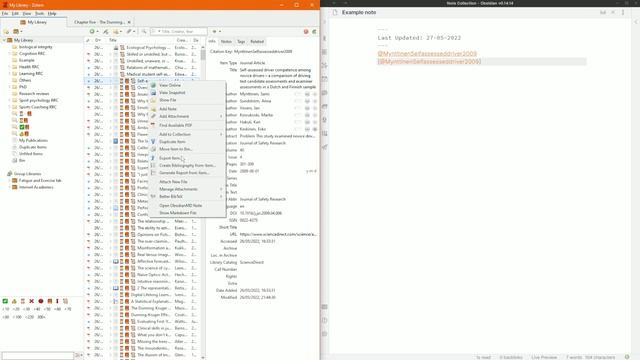This screenshot has height=360, width=640.
Task: Click the red sync error icon
Action: click(x=306, y=31)
